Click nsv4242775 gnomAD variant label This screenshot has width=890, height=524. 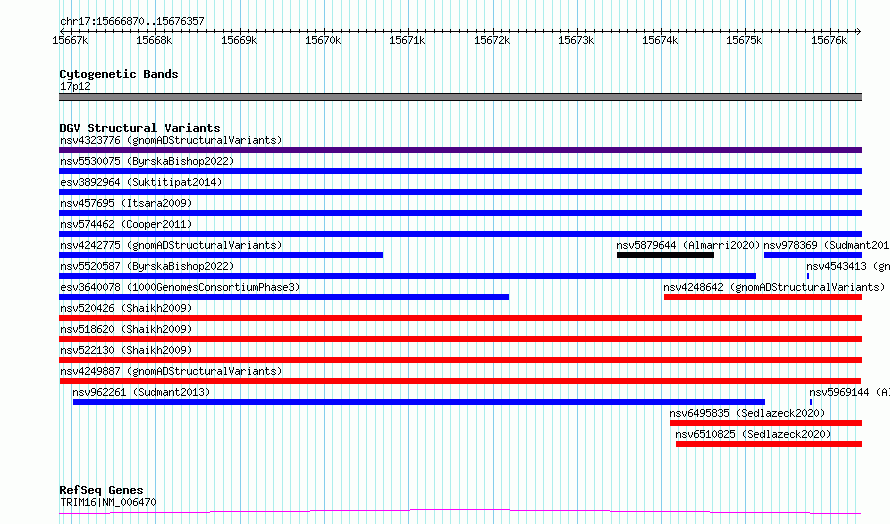point(171,245)
